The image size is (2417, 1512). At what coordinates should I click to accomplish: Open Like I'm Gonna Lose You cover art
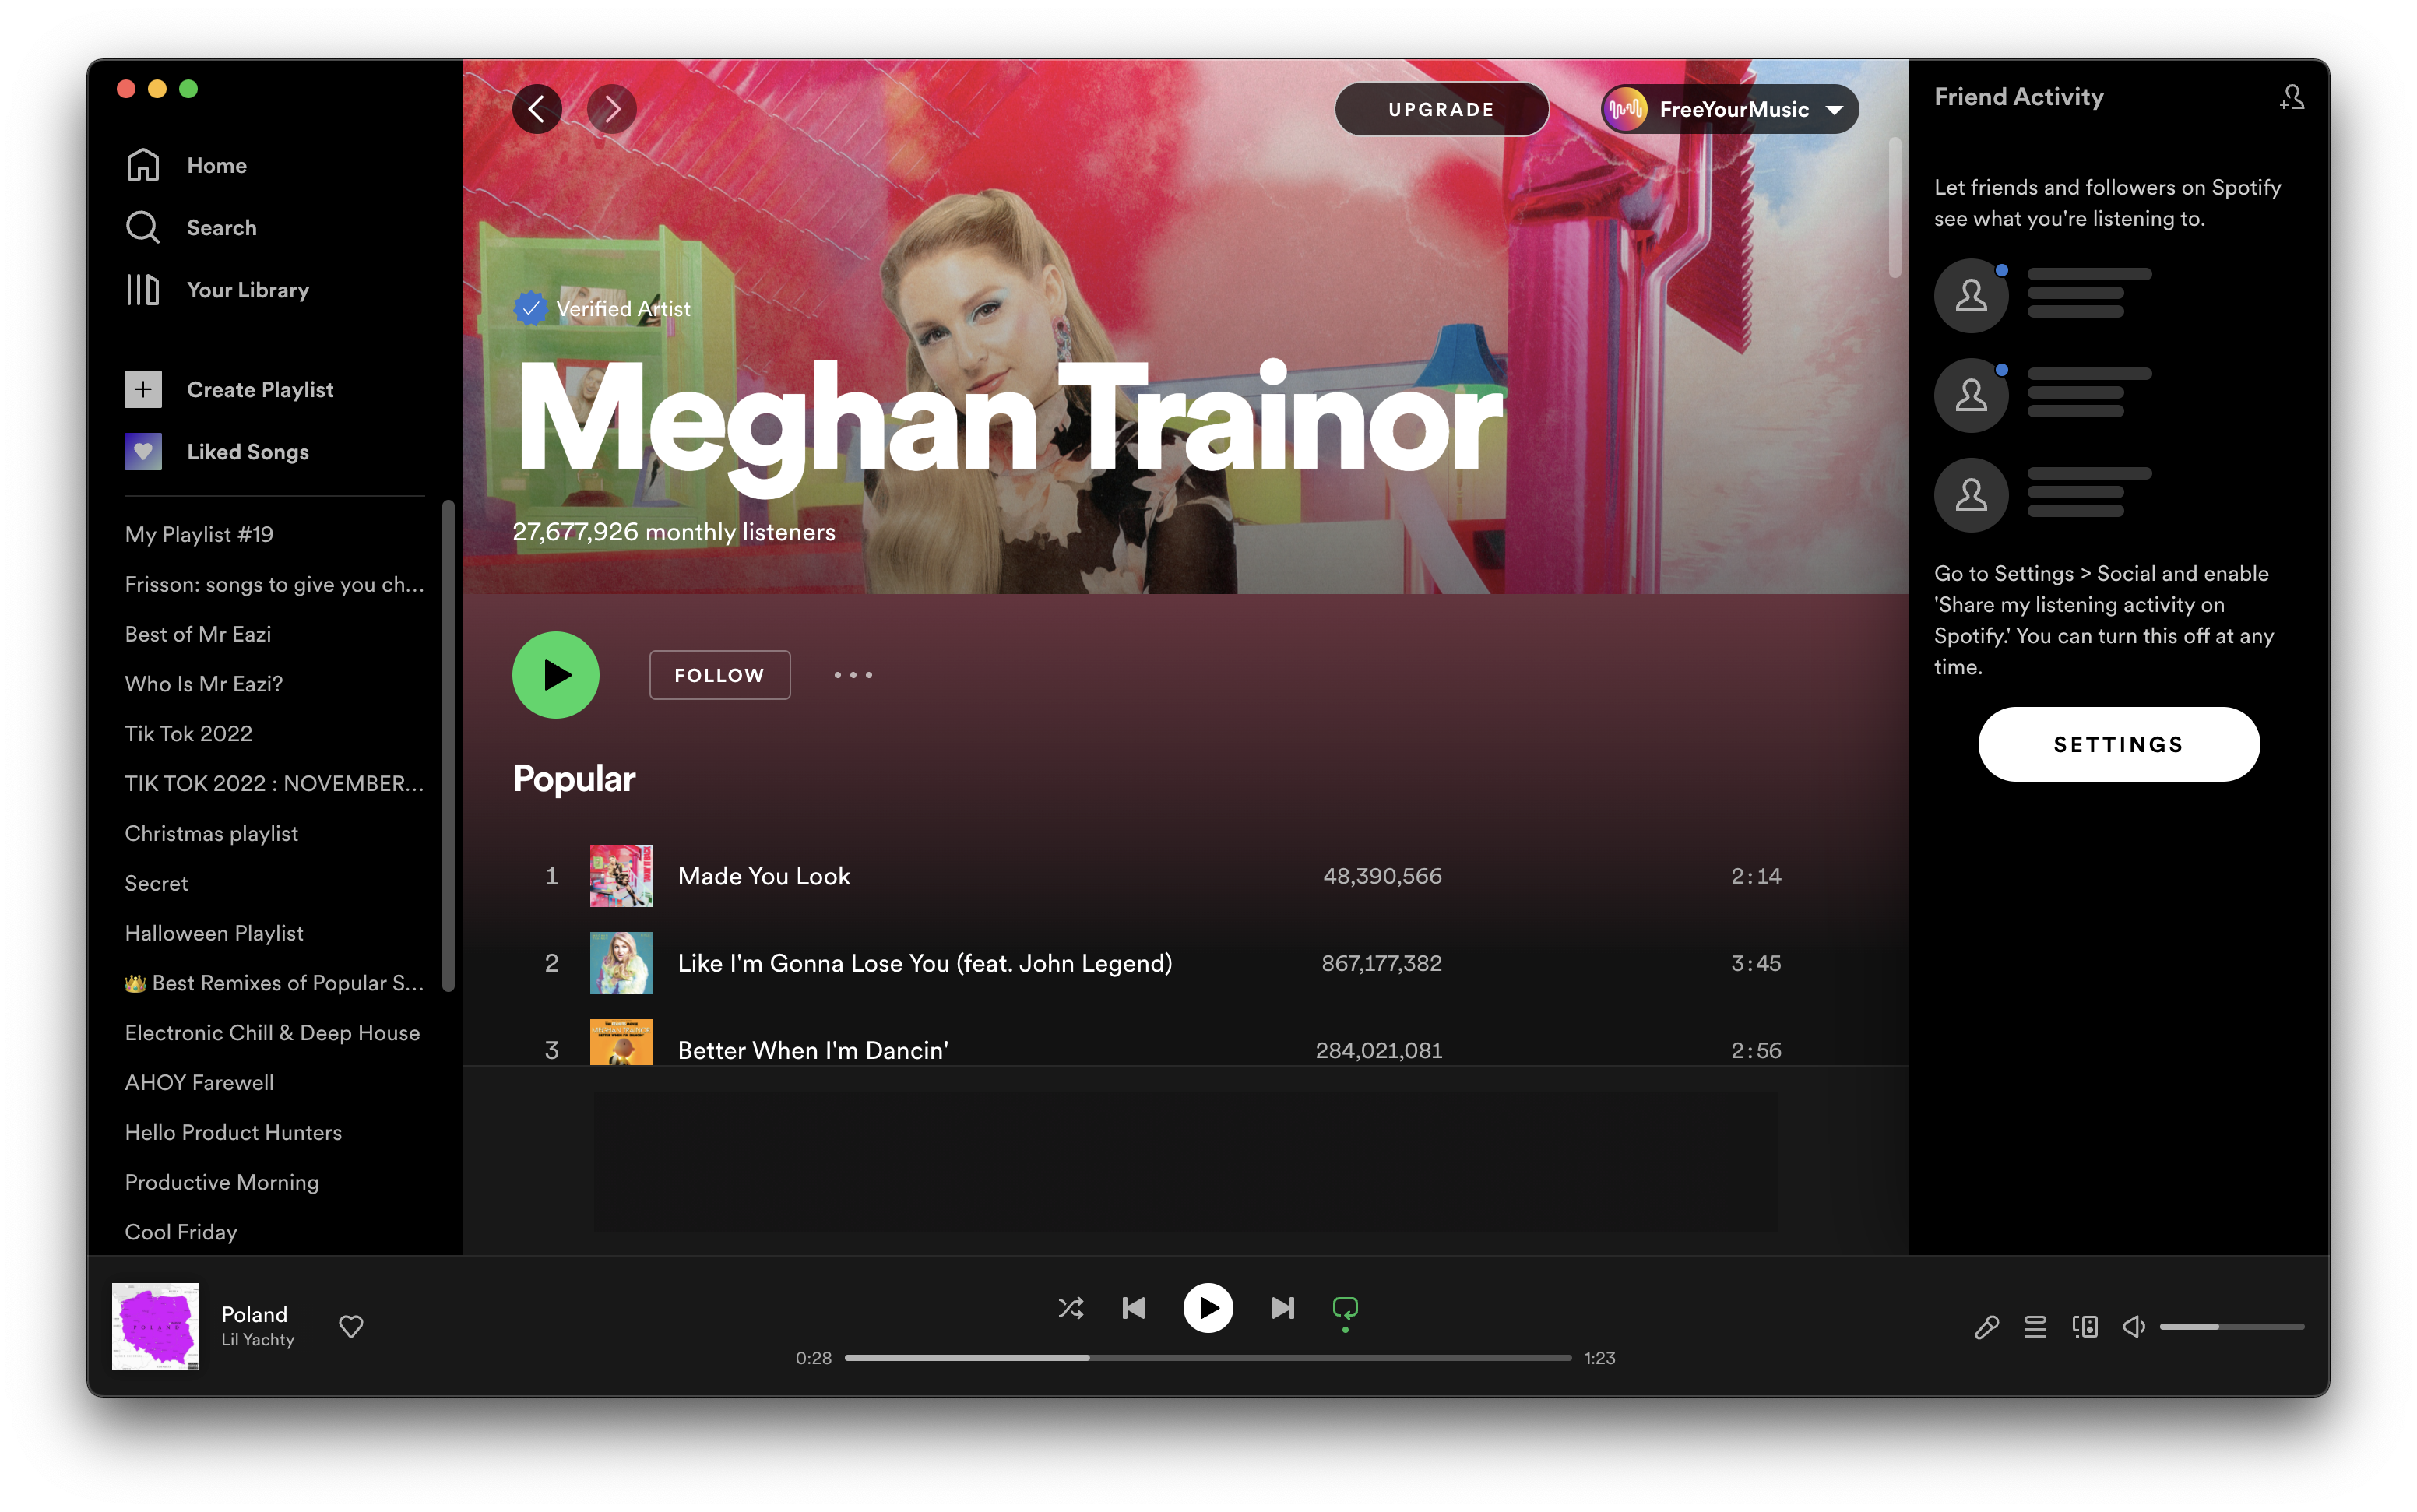click(621, 963)
